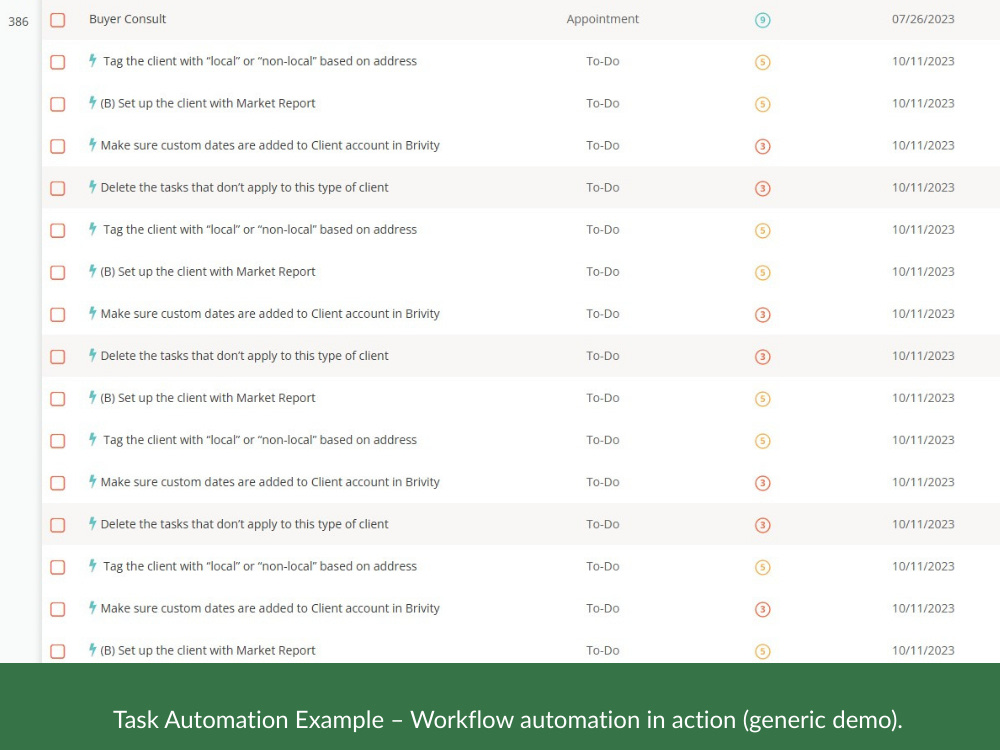Click priority 9 circle on Buyer Consult row
The image size is (1000, 750).
click(762, 20)
